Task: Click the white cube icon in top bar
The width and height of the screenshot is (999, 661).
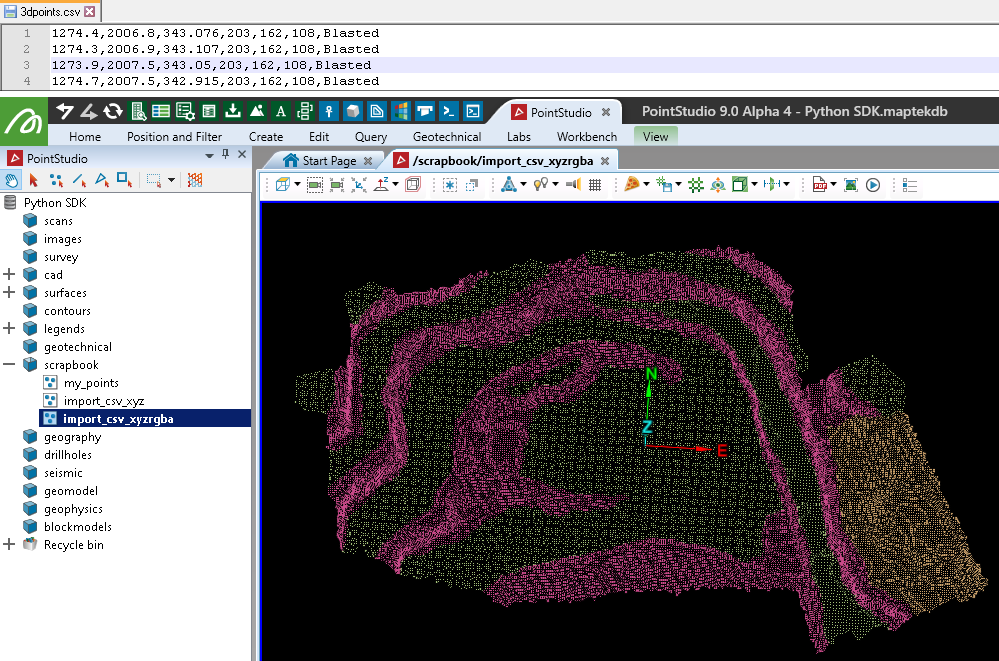Action: (x=352, y=112)
